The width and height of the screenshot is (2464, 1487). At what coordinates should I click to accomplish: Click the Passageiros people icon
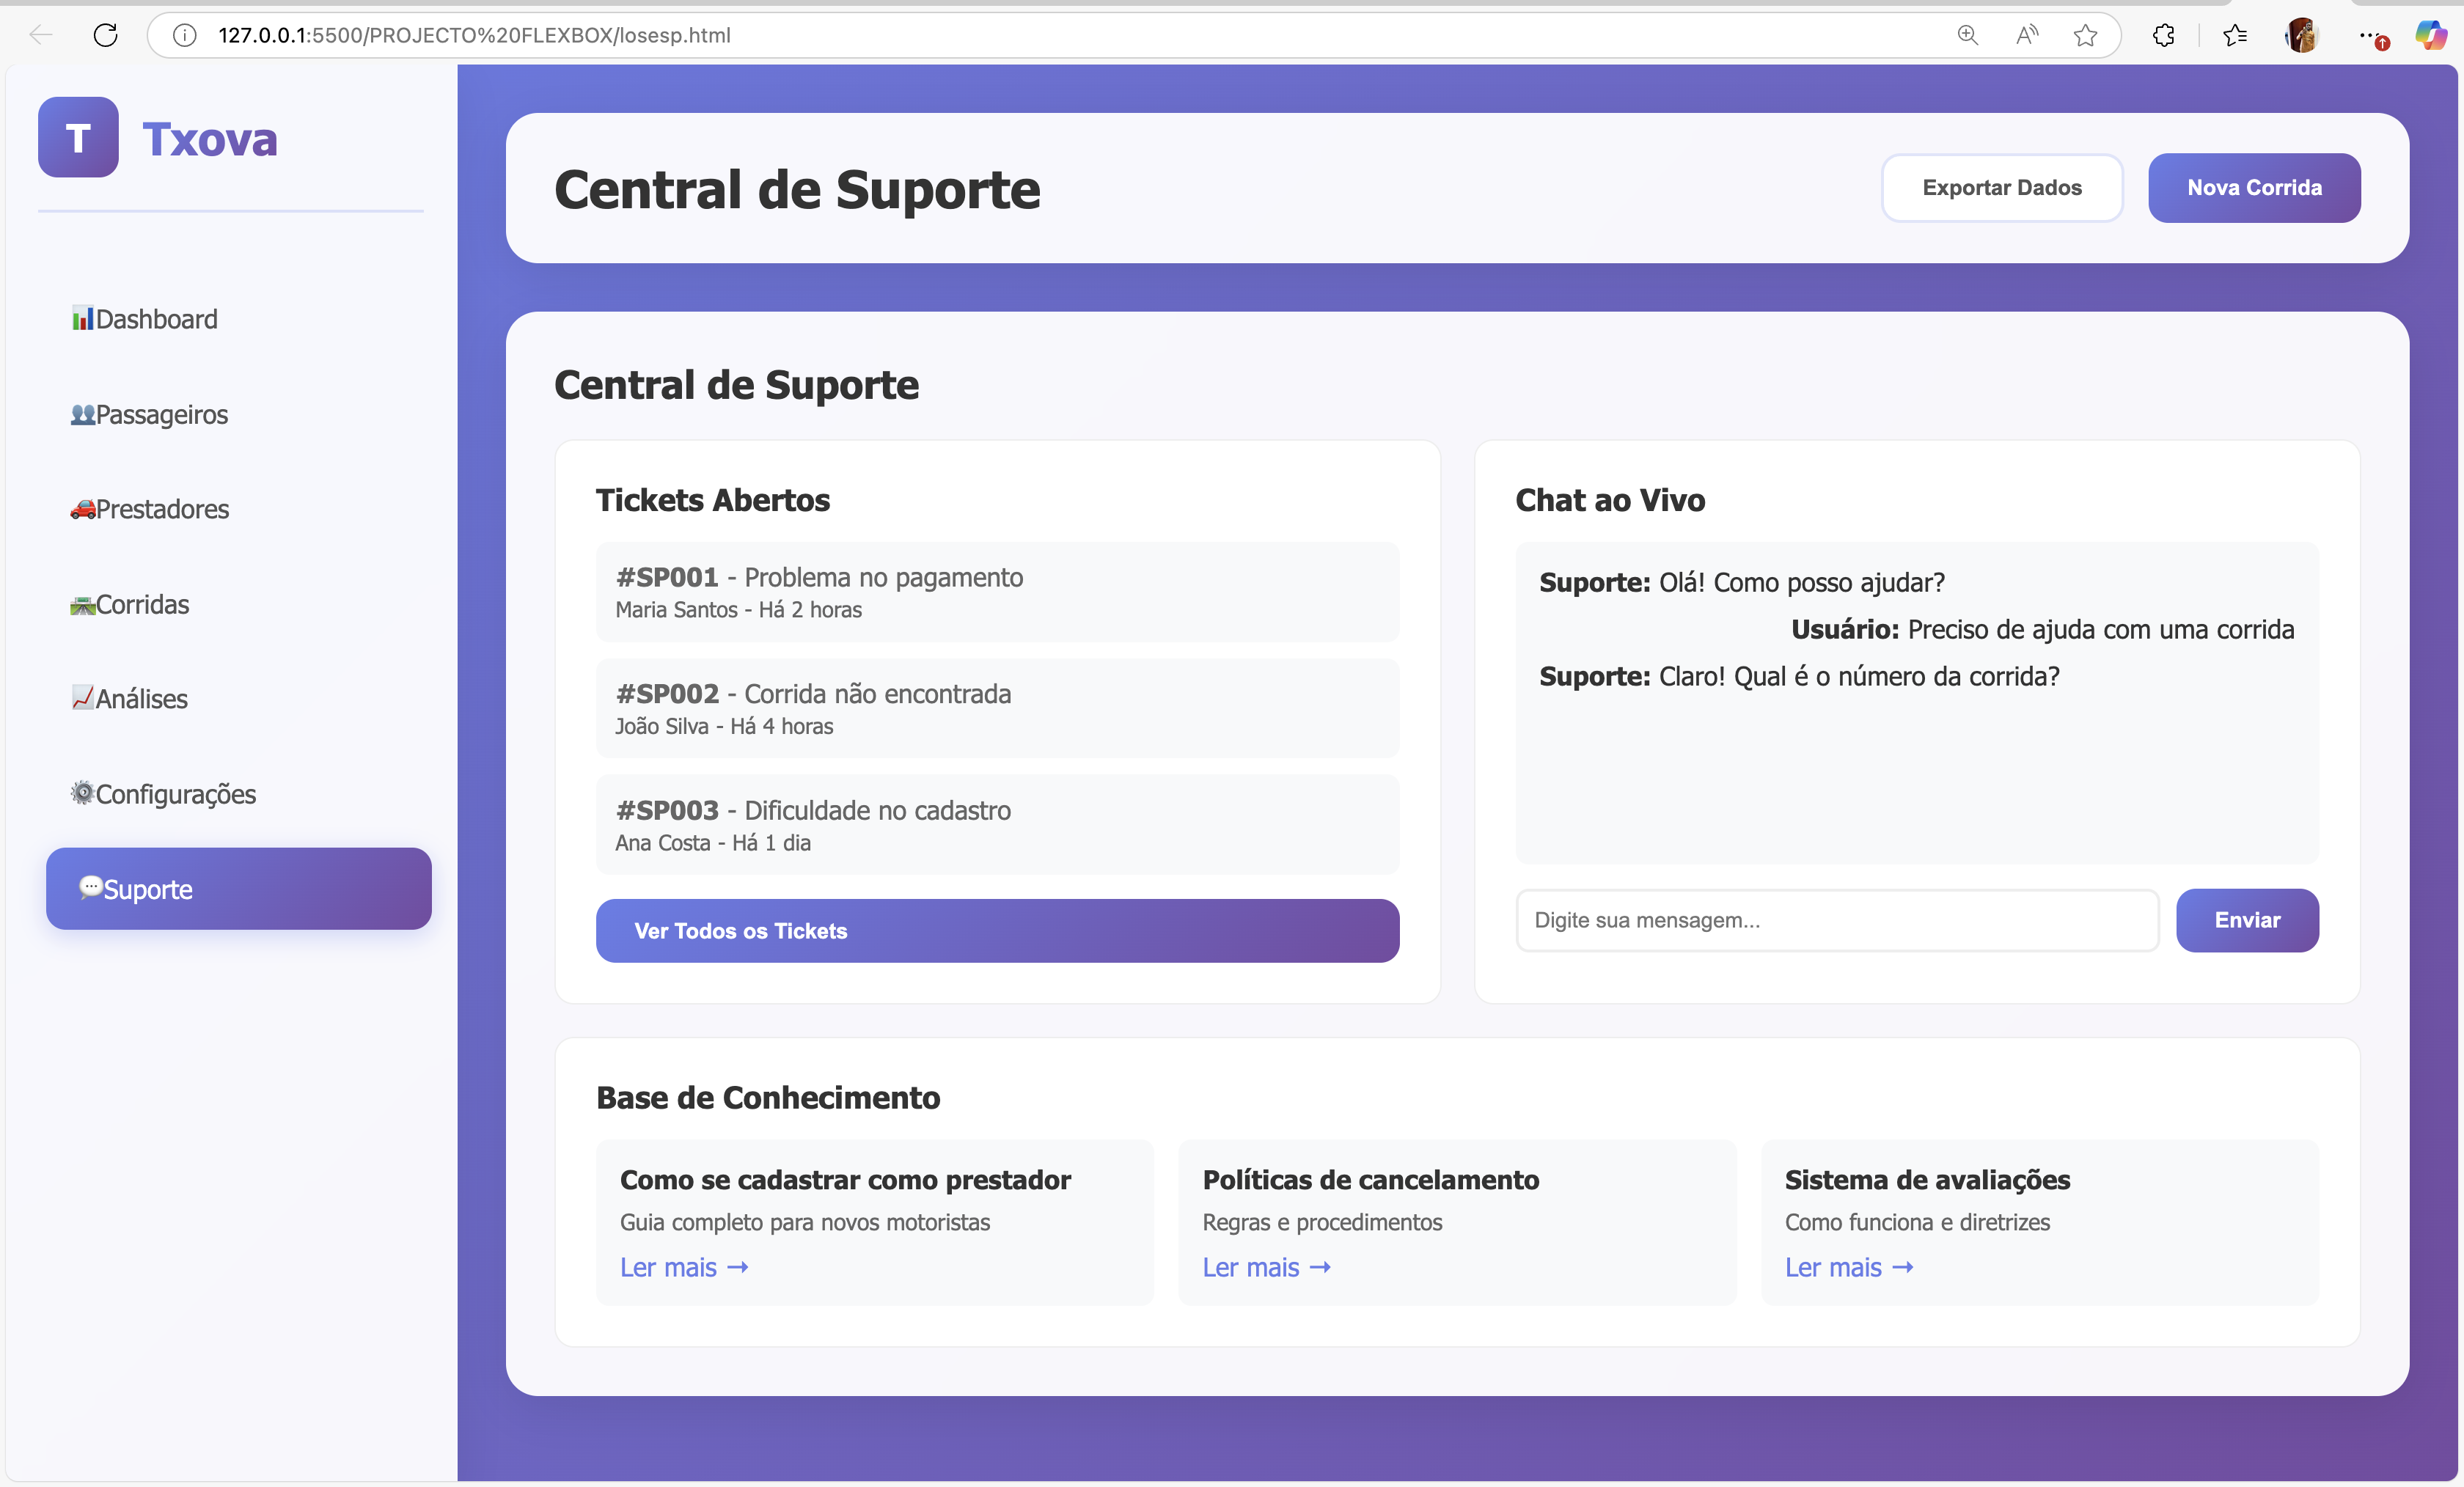point(84,414)
